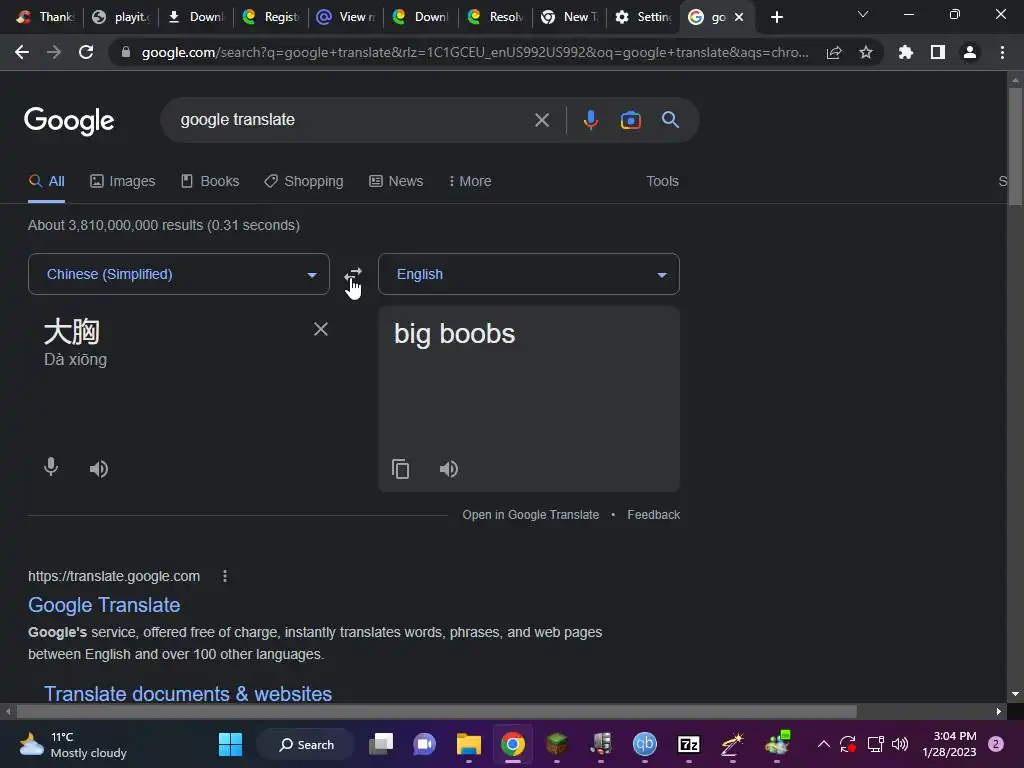This screenshot has height=768, width=1024.
Task: Close the active Google search tab
Action: 739,18
